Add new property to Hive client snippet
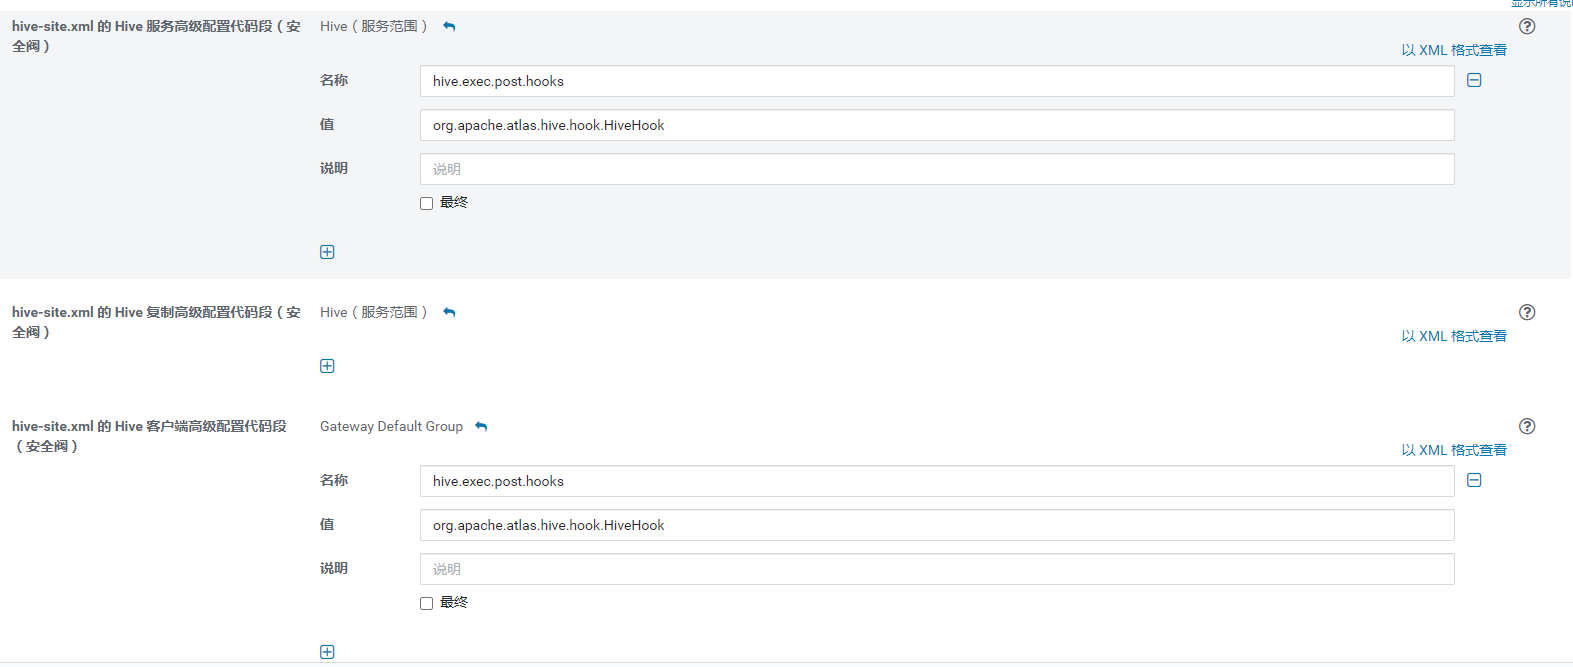The height and width of the screenshot is (667, 1573). [x=327, y=652]
